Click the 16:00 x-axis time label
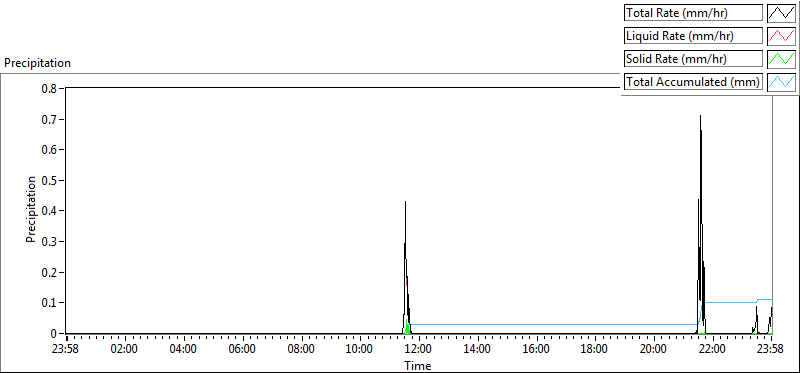This screenshot has height=373, width=800. (536, 350)
